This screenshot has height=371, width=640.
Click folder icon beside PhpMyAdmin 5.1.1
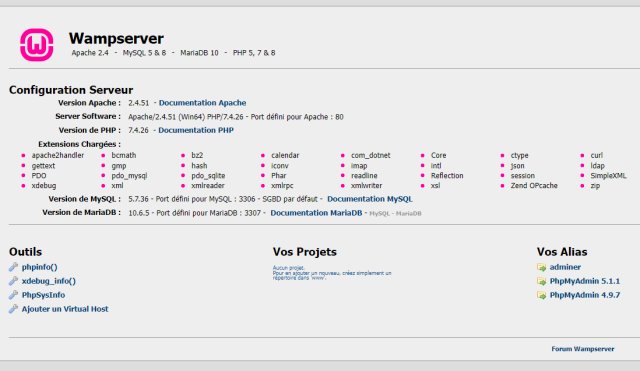[542, 281]
